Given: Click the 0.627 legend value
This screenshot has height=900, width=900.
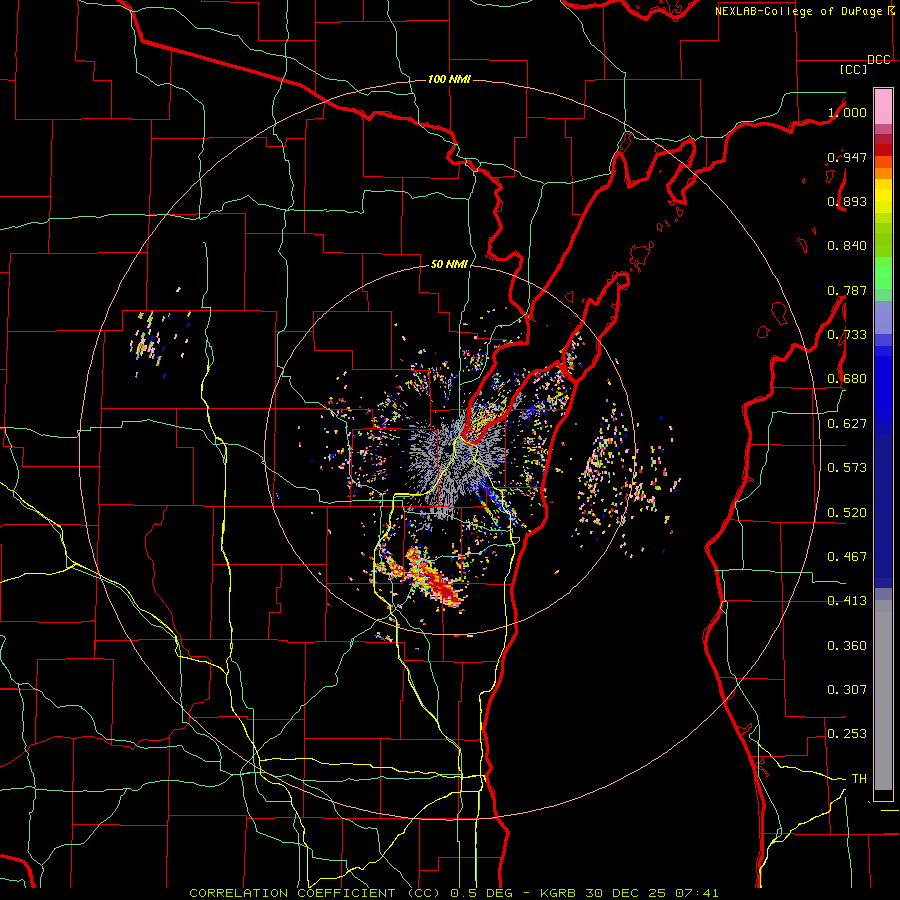Looking at the screenshot, I should [847, 424].
